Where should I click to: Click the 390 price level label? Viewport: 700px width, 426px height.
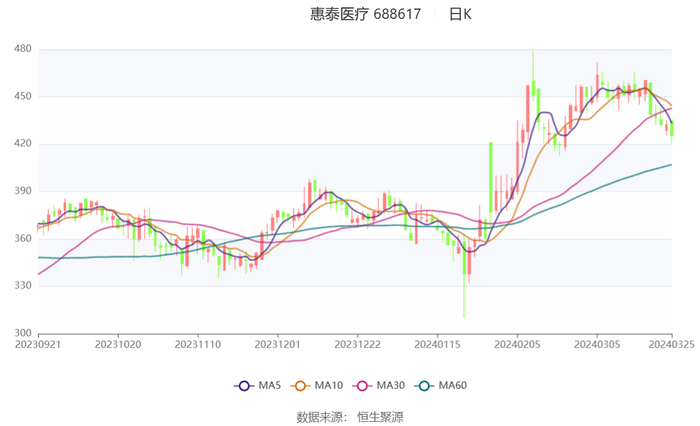pyautogui.click(x=23, y=191)
